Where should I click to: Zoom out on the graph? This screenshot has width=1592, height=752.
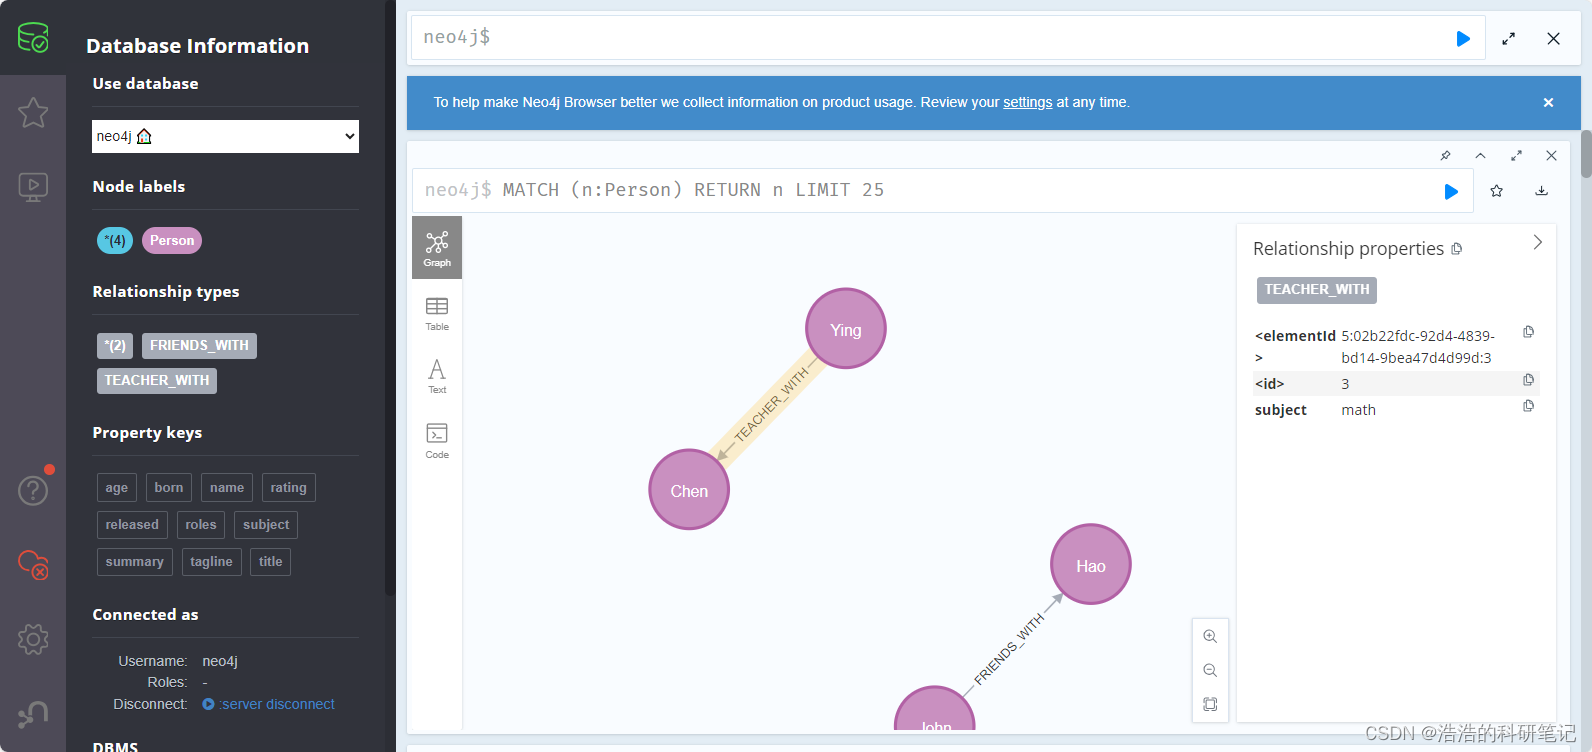(x=1210, y=670)
